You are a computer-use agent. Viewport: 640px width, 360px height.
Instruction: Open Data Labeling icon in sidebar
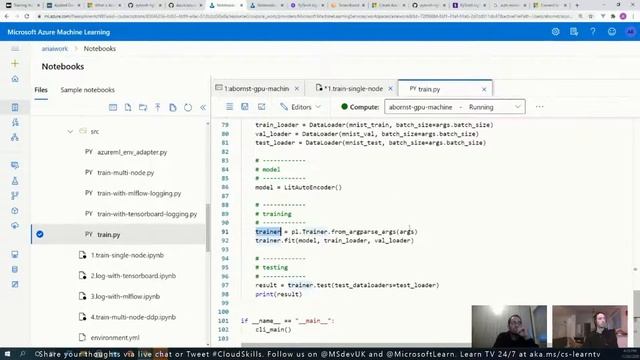pos(15,284)
